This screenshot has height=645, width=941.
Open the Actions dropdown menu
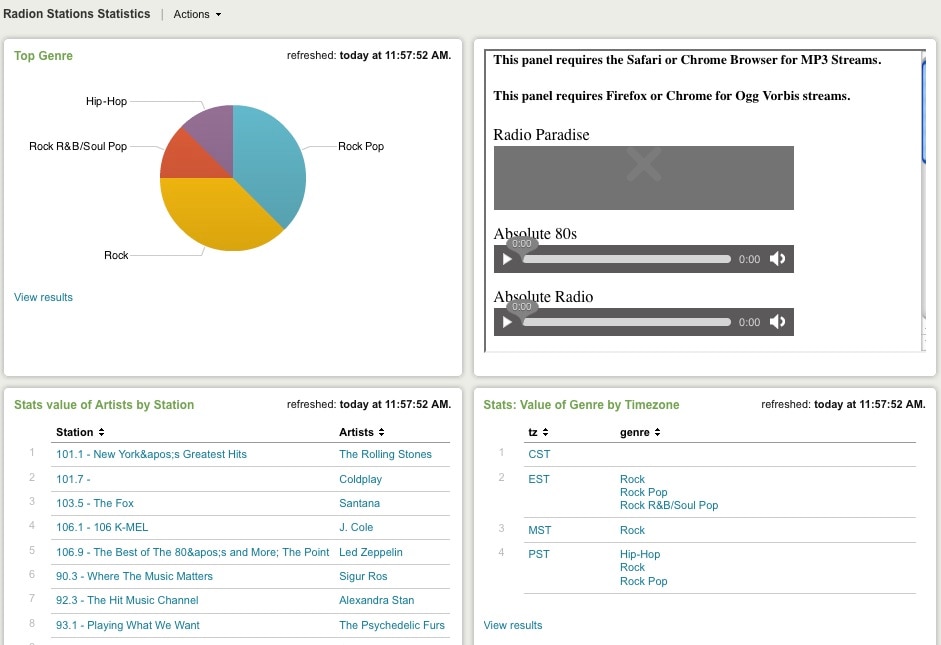[197, 14]
